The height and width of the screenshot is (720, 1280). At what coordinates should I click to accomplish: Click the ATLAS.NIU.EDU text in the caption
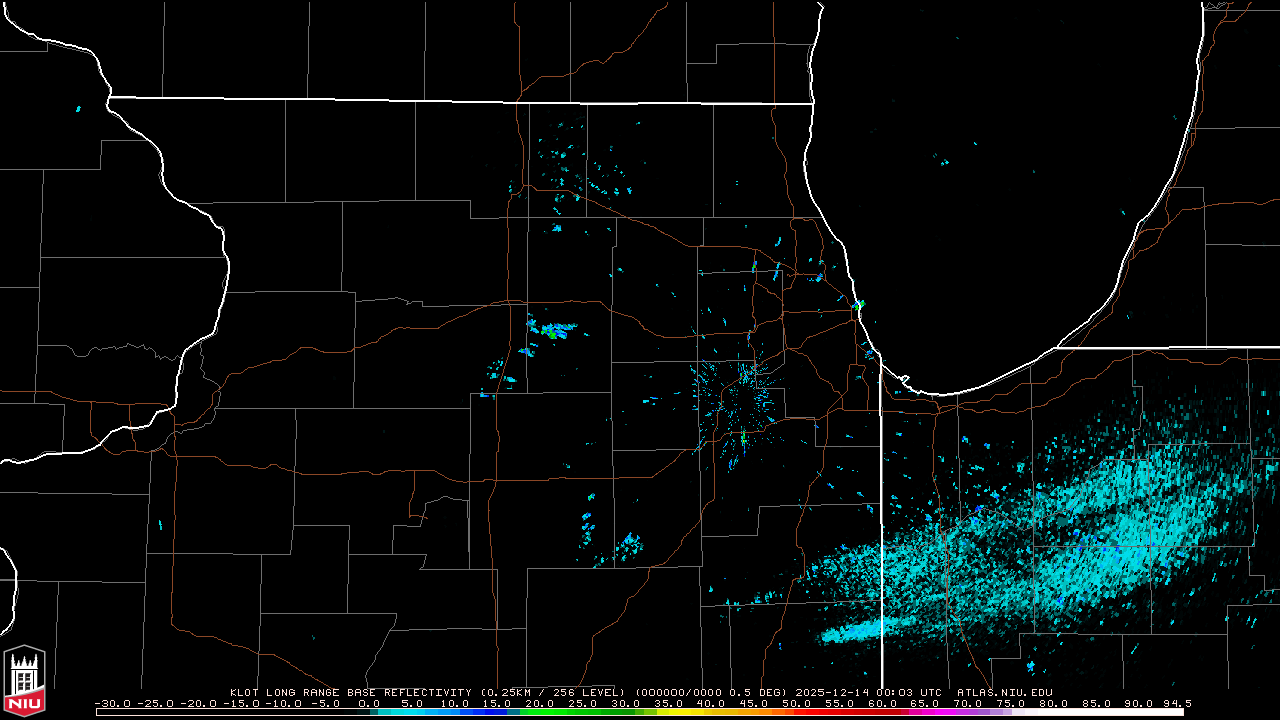(1004, 692)
